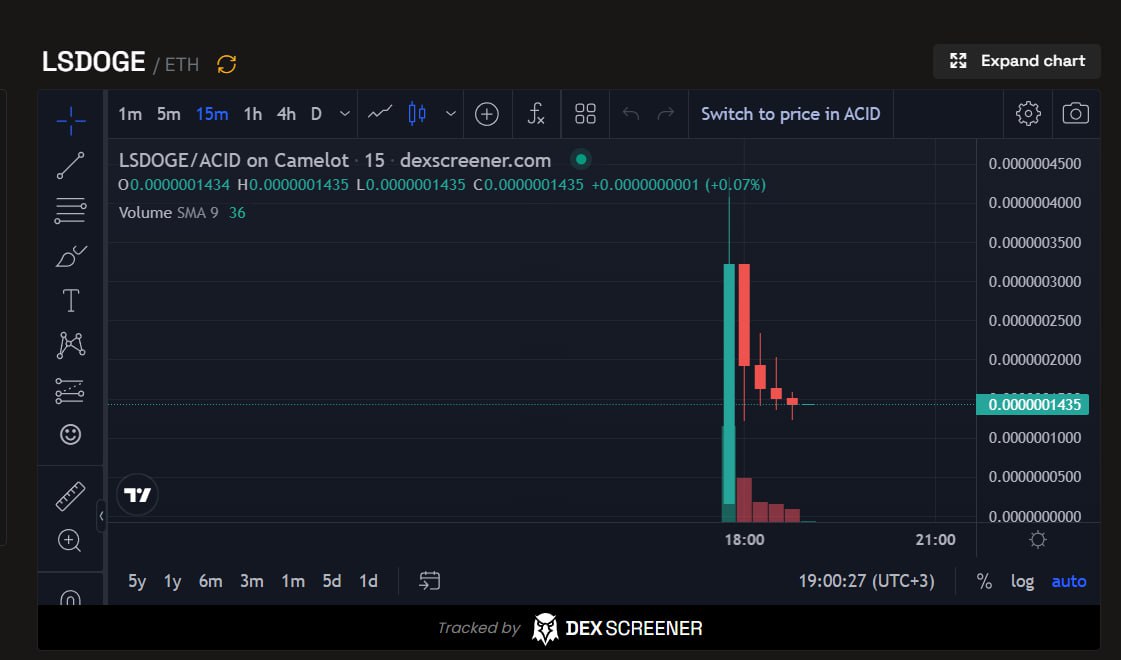Add a symbol to compare with plus icon
Viewport: 1121px width, 660px height.
coord(487,114)
